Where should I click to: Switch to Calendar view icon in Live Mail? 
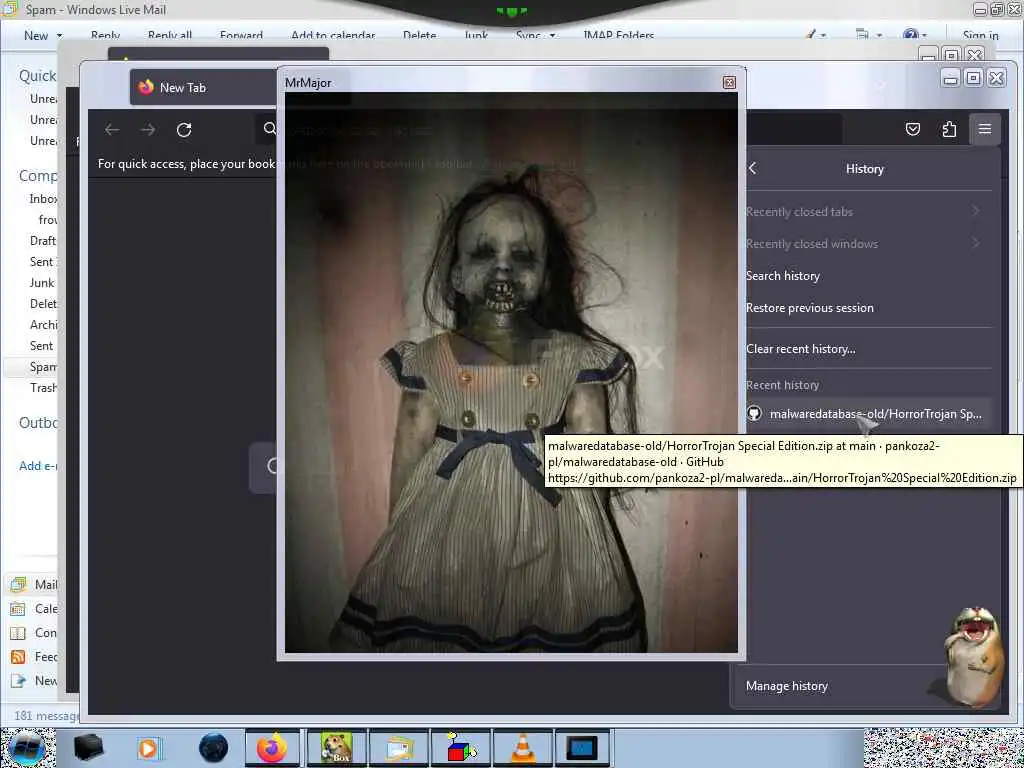click(x=18, y=609)
